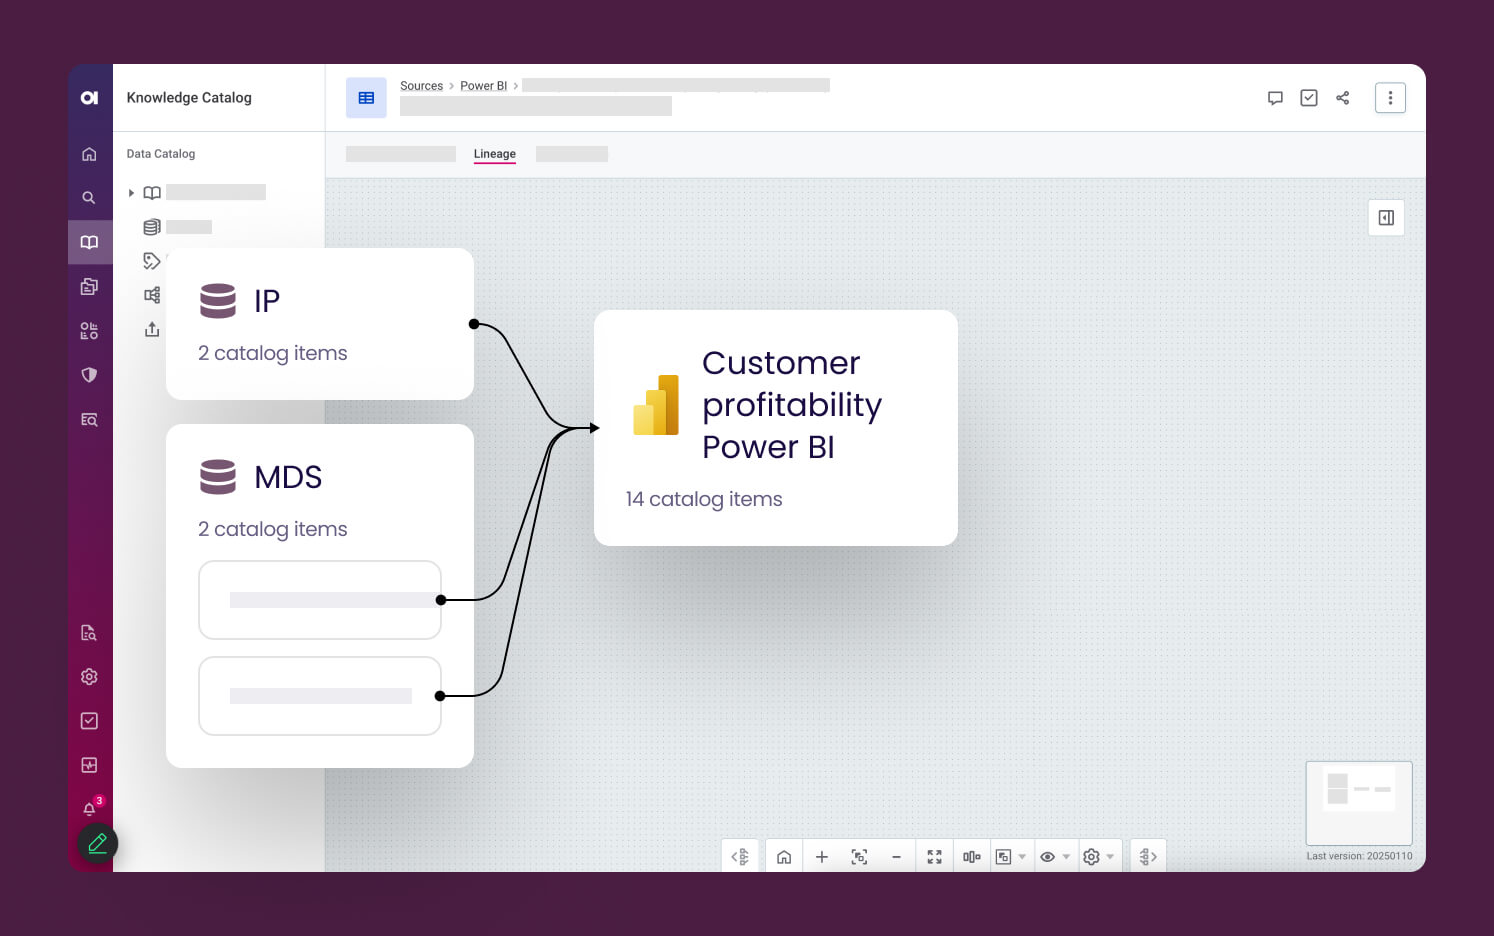Screen dimensions: 1494x936
Task: Click the checkbox task icon in the header
Action: click(1308, 98)
